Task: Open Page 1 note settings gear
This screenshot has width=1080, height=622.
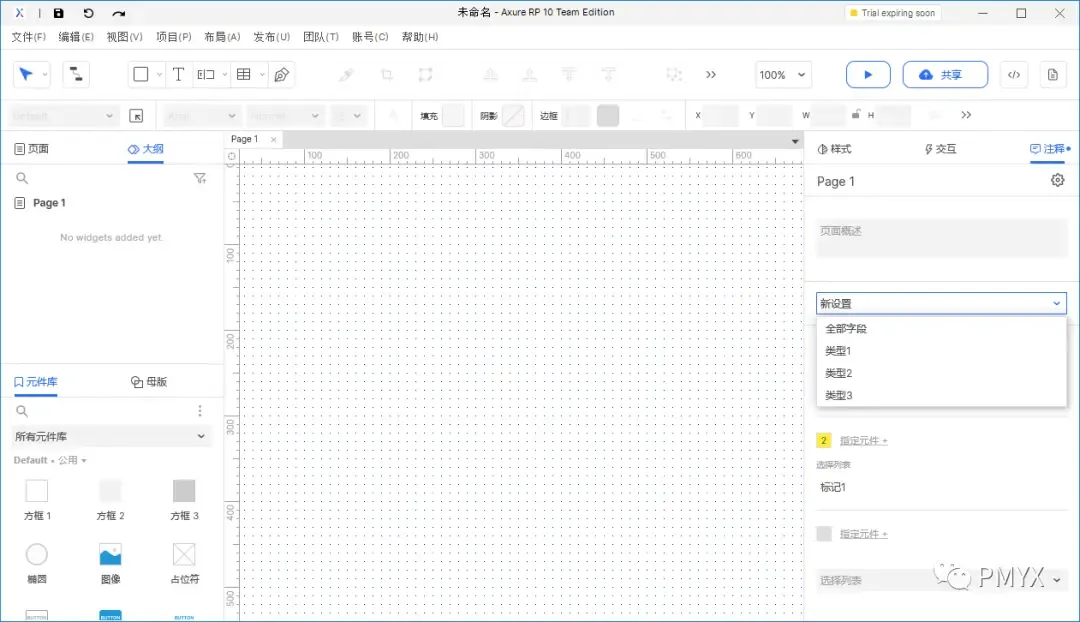Action: [x=1057, y=181]
